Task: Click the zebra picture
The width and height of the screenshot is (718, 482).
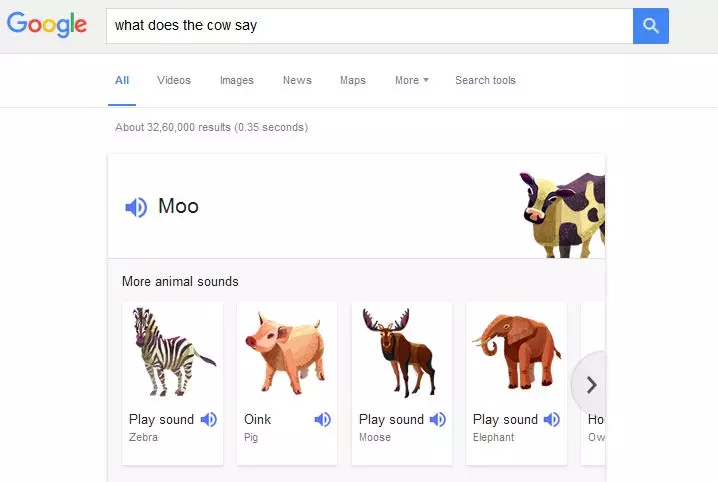Action: click(x=172, y=352)
